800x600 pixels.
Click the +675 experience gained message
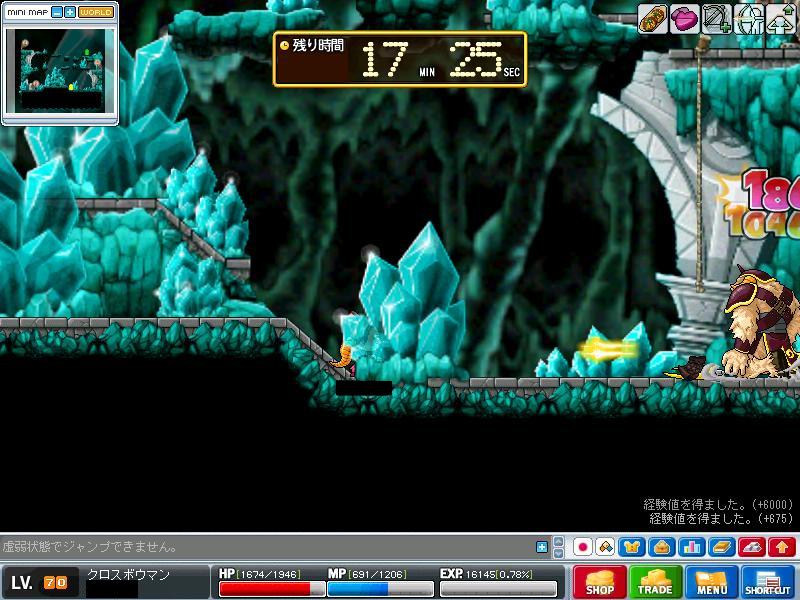[721, 518]
